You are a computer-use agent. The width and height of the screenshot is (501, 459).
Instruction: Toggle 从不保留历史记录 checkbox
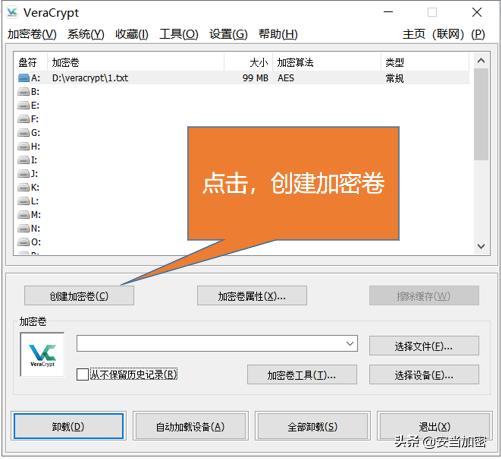tap(82, 374)
